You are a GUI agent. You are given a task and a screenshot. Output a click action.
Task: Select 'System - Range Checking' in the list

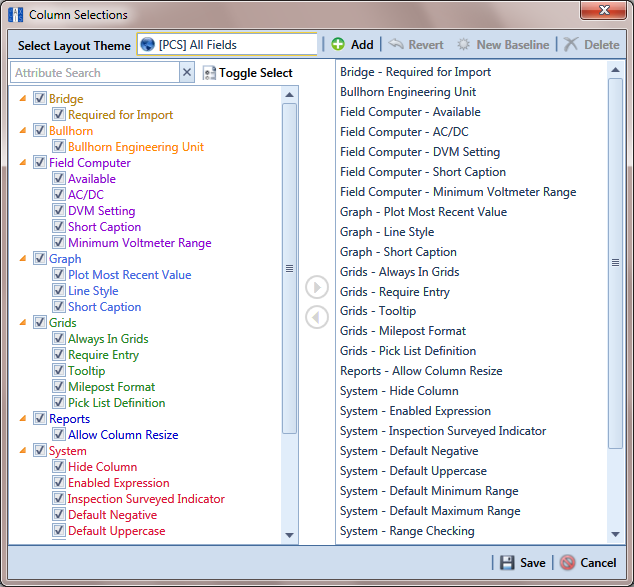407,531
